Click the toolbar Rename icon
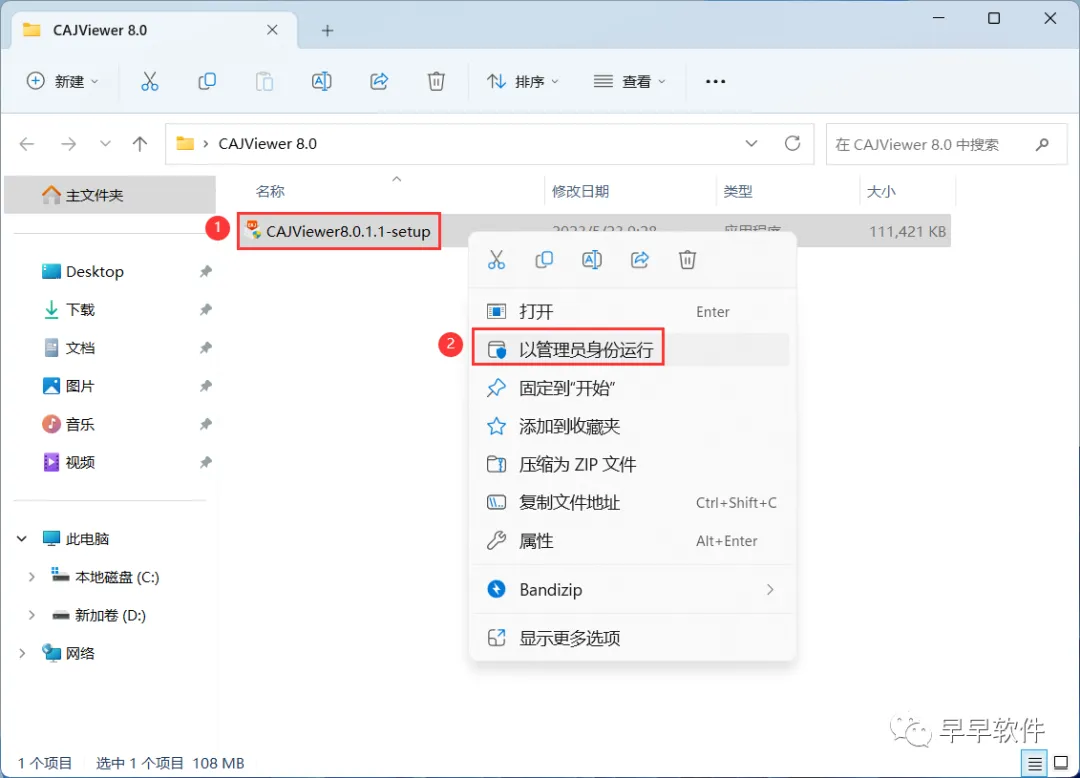This screenshot has height=778, width=1080. coord(322,81)
